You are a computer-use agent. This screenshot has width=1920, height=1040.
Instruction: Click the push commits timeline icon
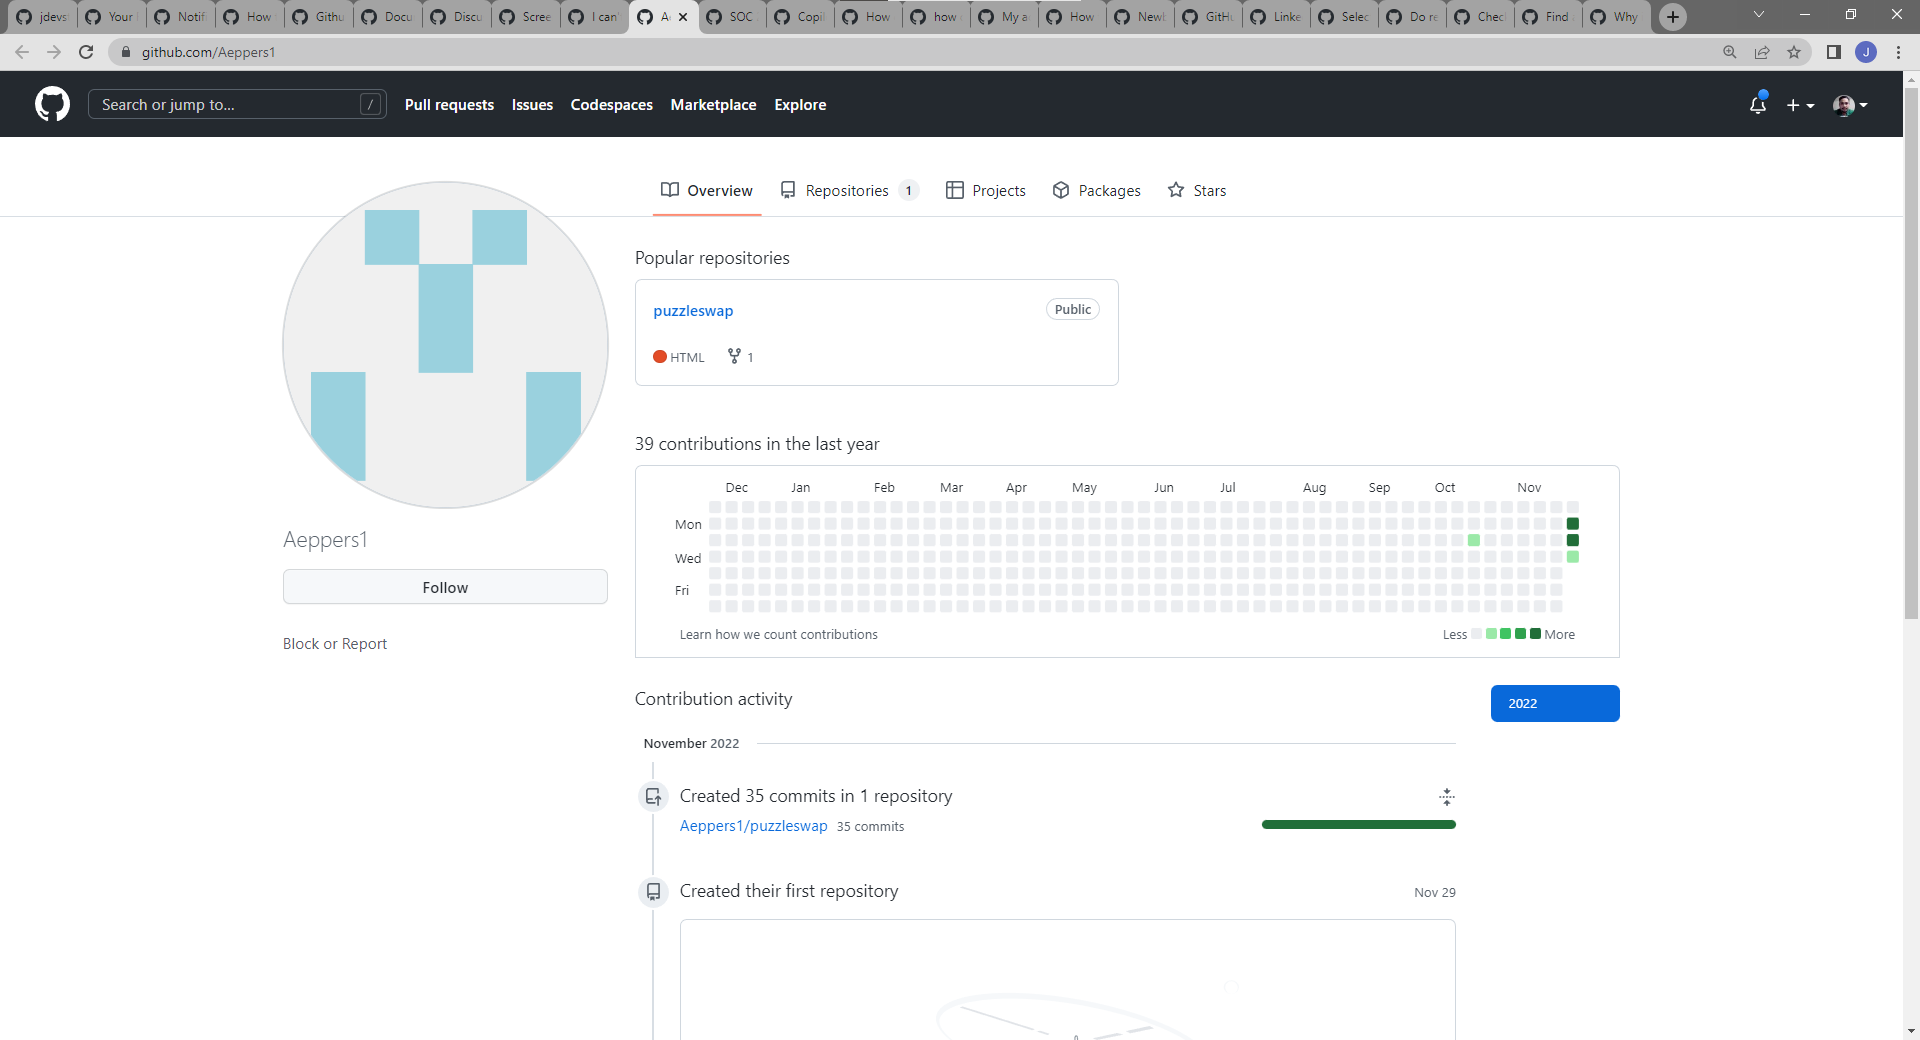[653, 797]
